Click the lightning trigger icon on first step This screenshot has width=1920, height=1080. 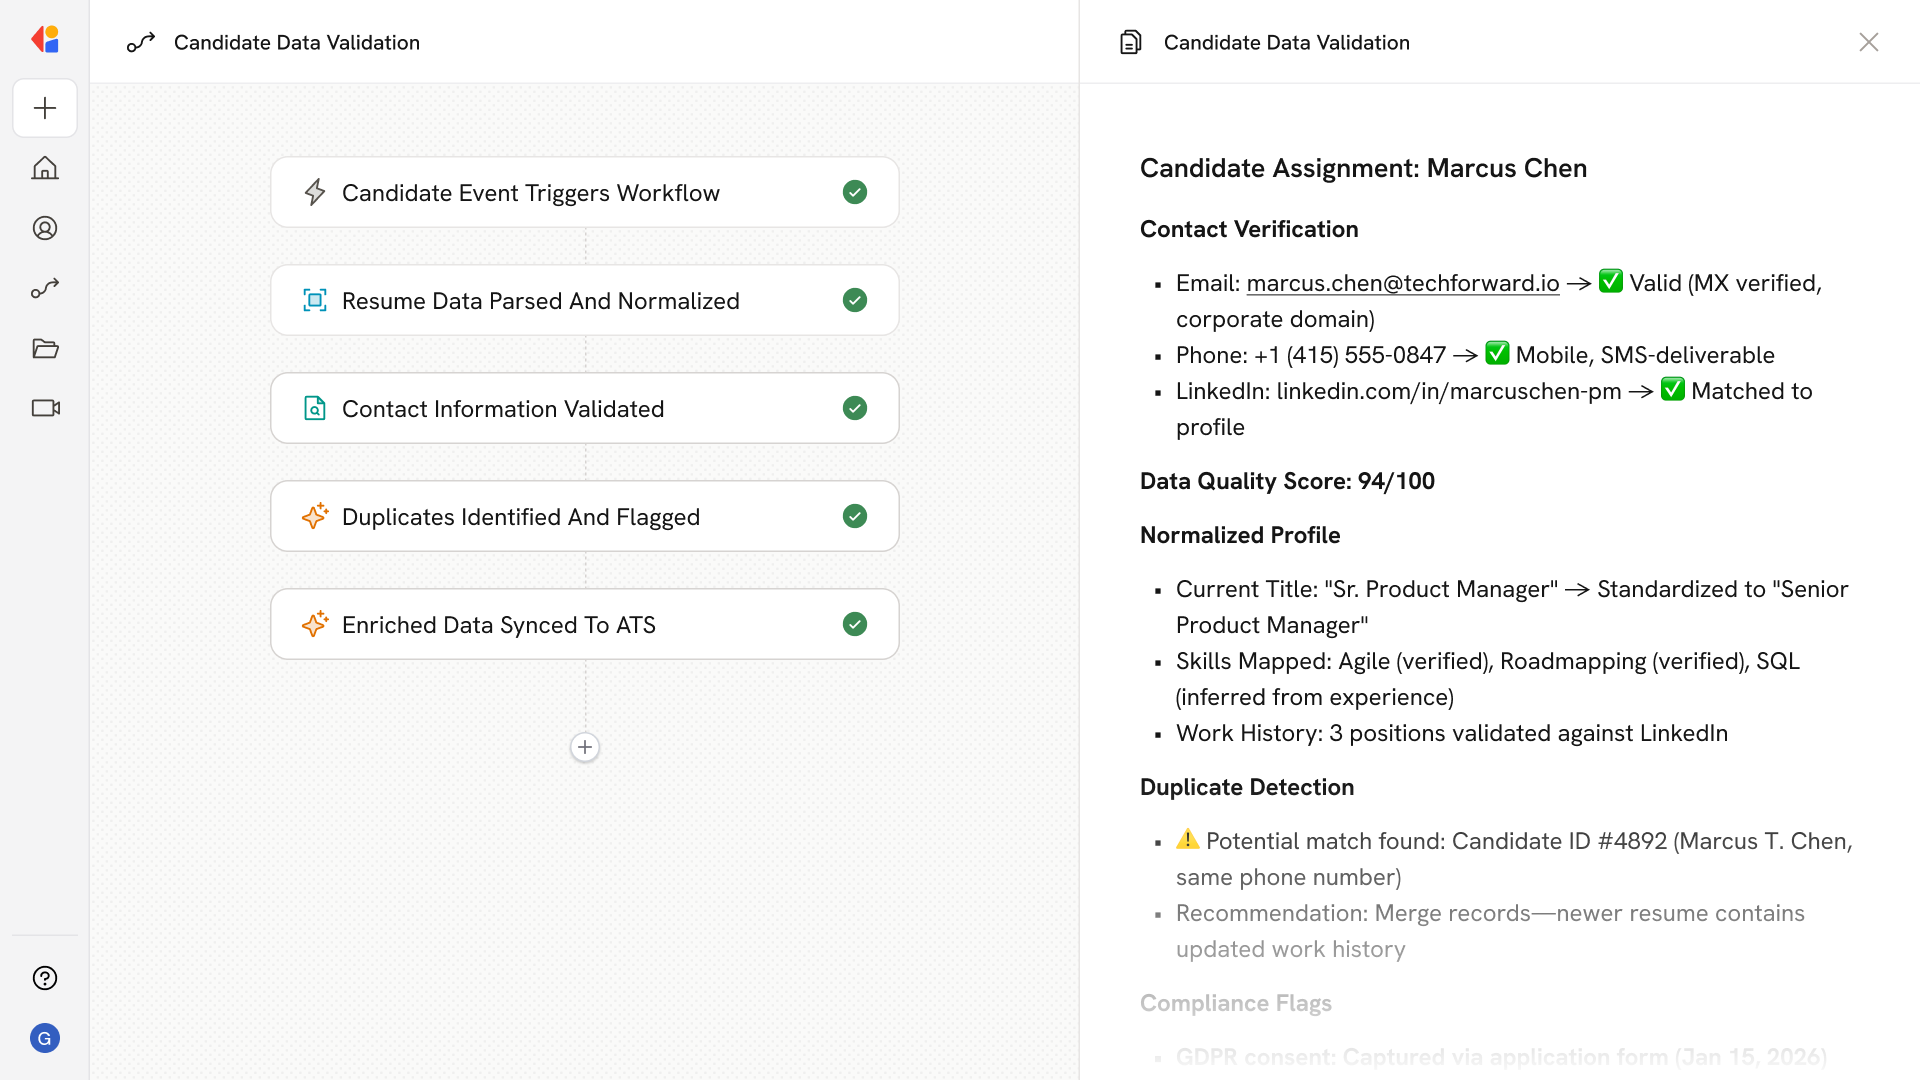[x=315, y=192]
